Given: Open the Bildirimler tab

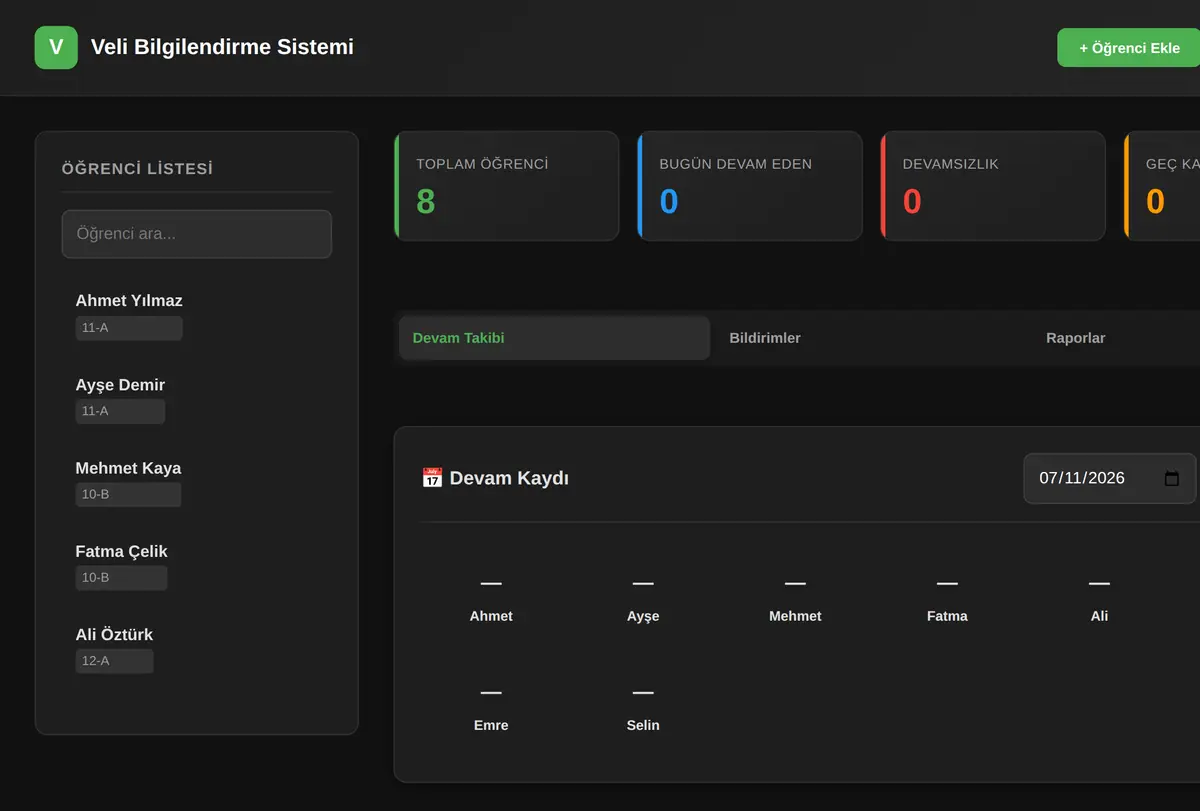Looking at the screenshot, I should tap(765, 338).
